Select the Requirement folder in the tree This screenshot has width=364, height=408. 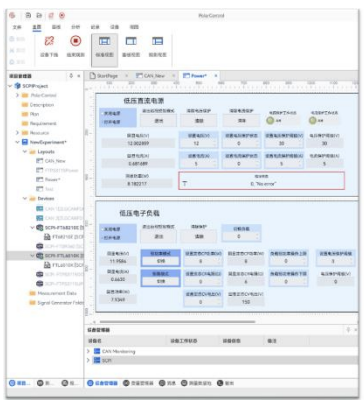pos(43,123)
